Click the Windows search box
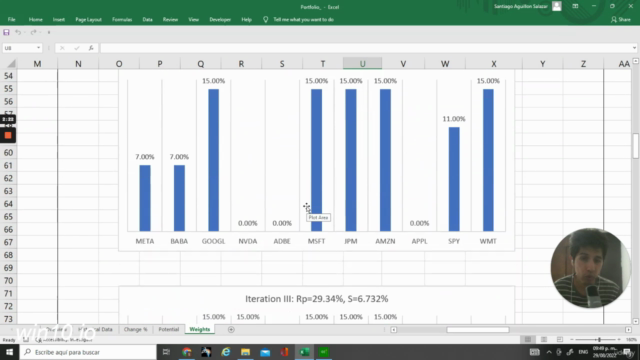The image size is (640, 360). point(88,352)
